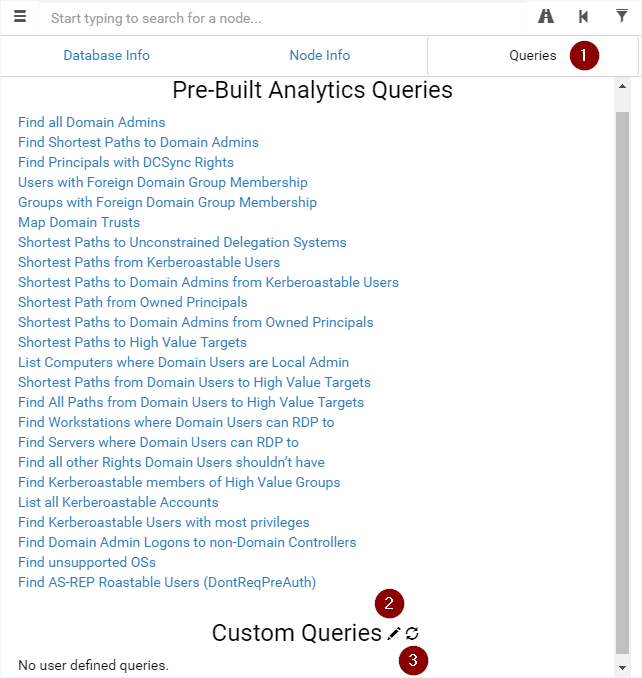642x678 pixels.
Task: Click the back arrow icon
Action: click(583, 17)
